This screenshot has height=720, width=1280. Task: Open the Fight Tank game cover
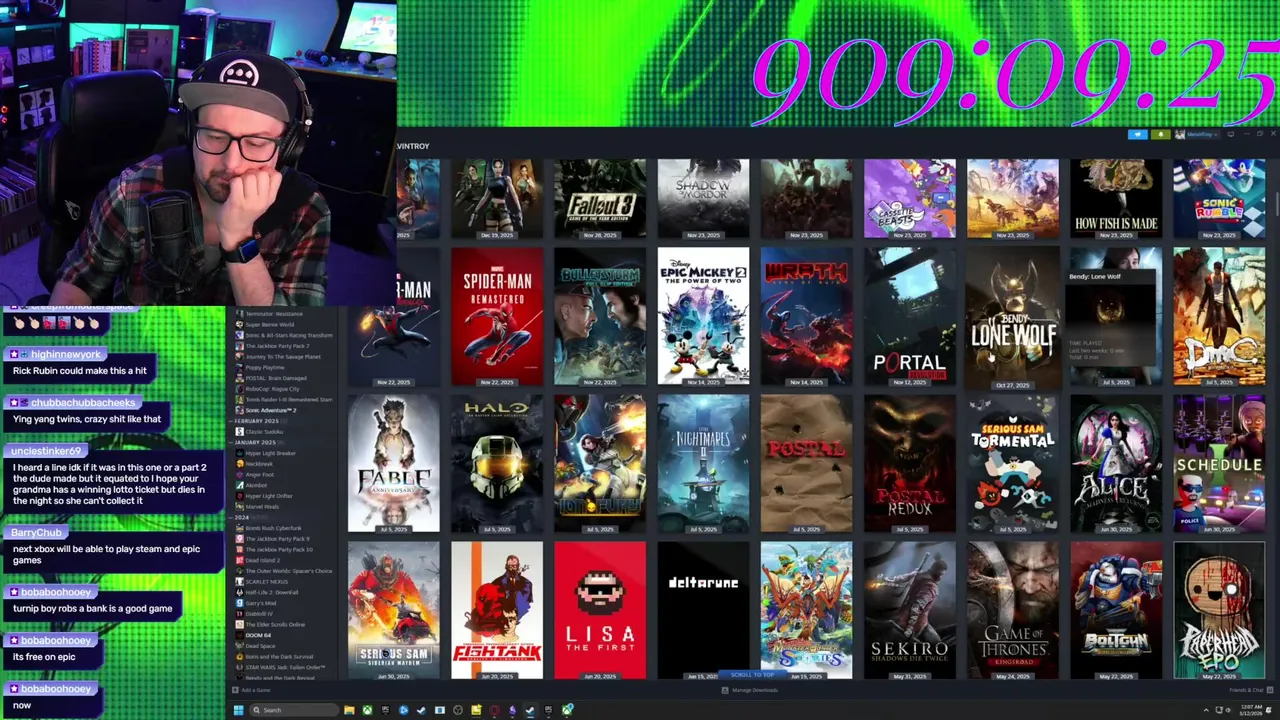click(497, 610)
